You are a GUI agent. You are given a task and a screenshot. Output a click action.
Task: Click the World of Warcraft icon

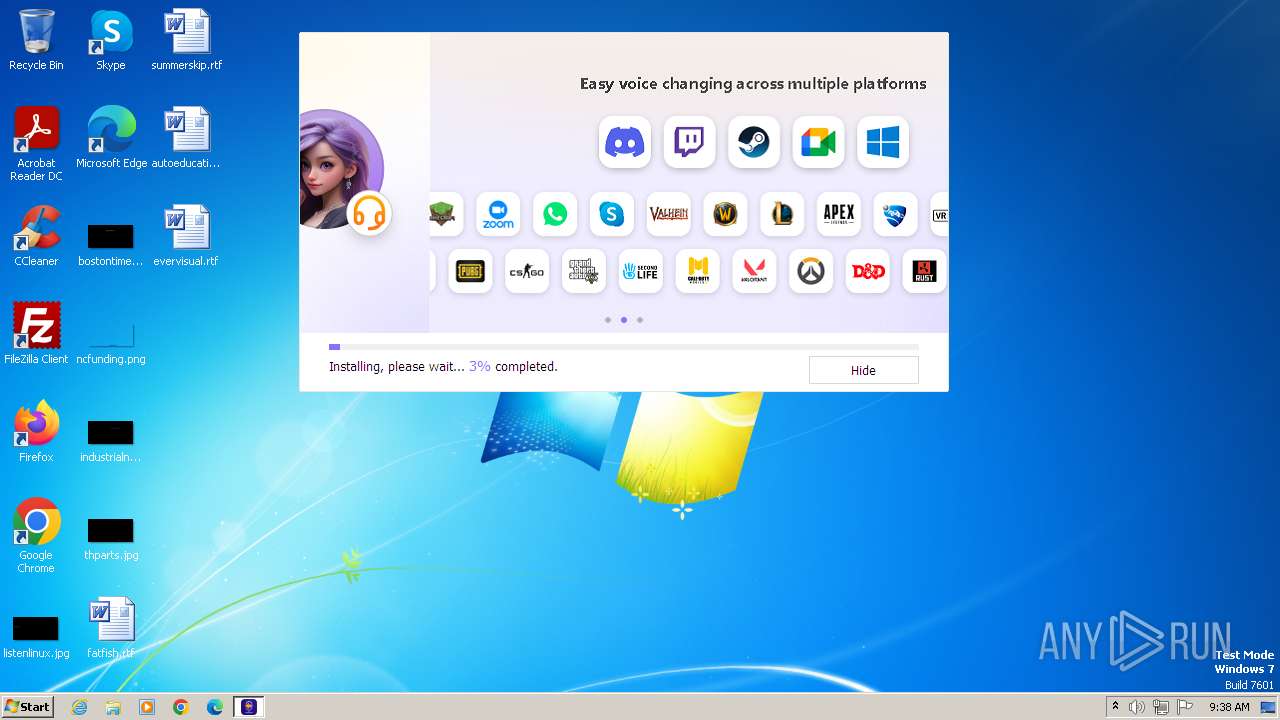tap(726, 214)
